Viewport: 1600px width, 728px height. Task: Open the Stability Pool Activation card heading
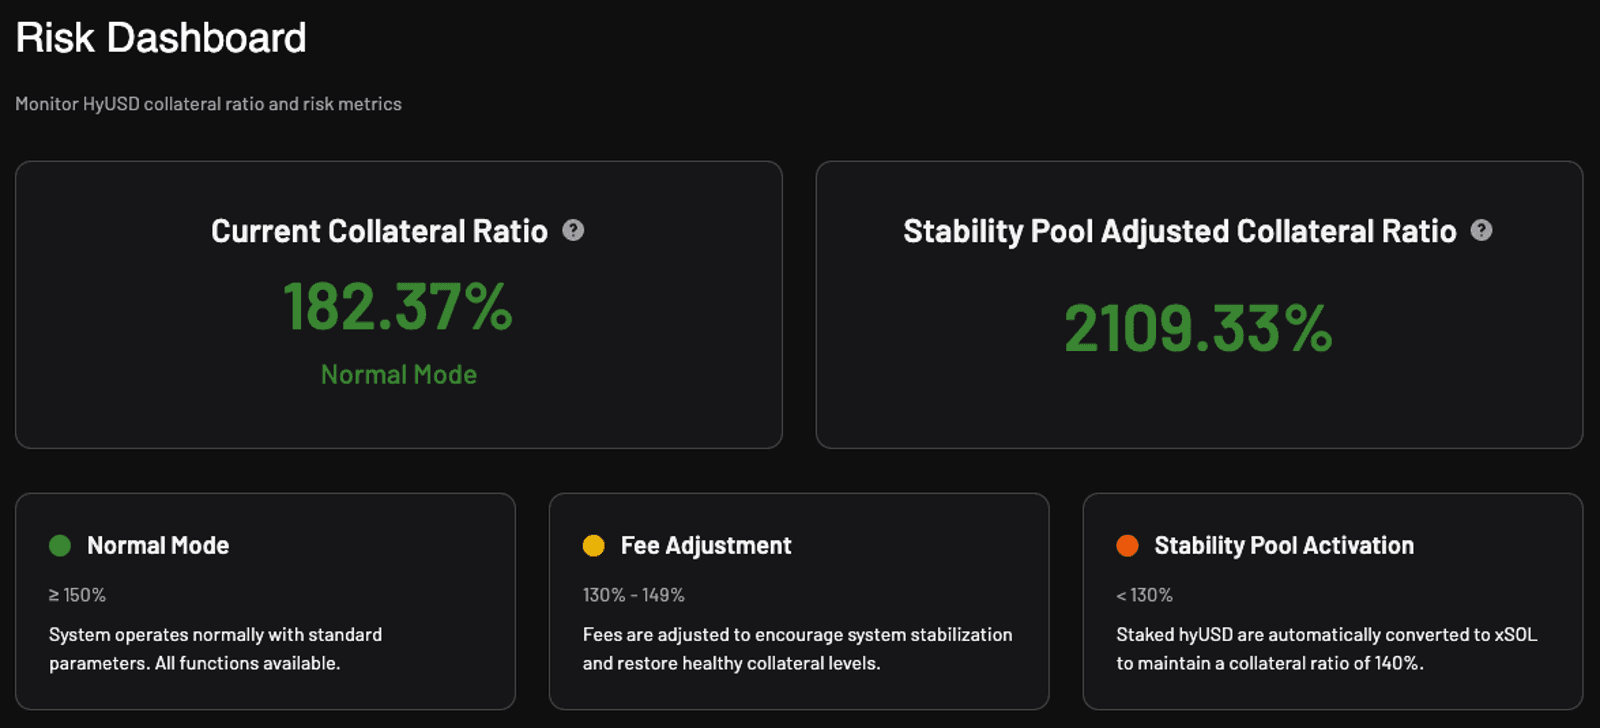[x=1284, y=545]
